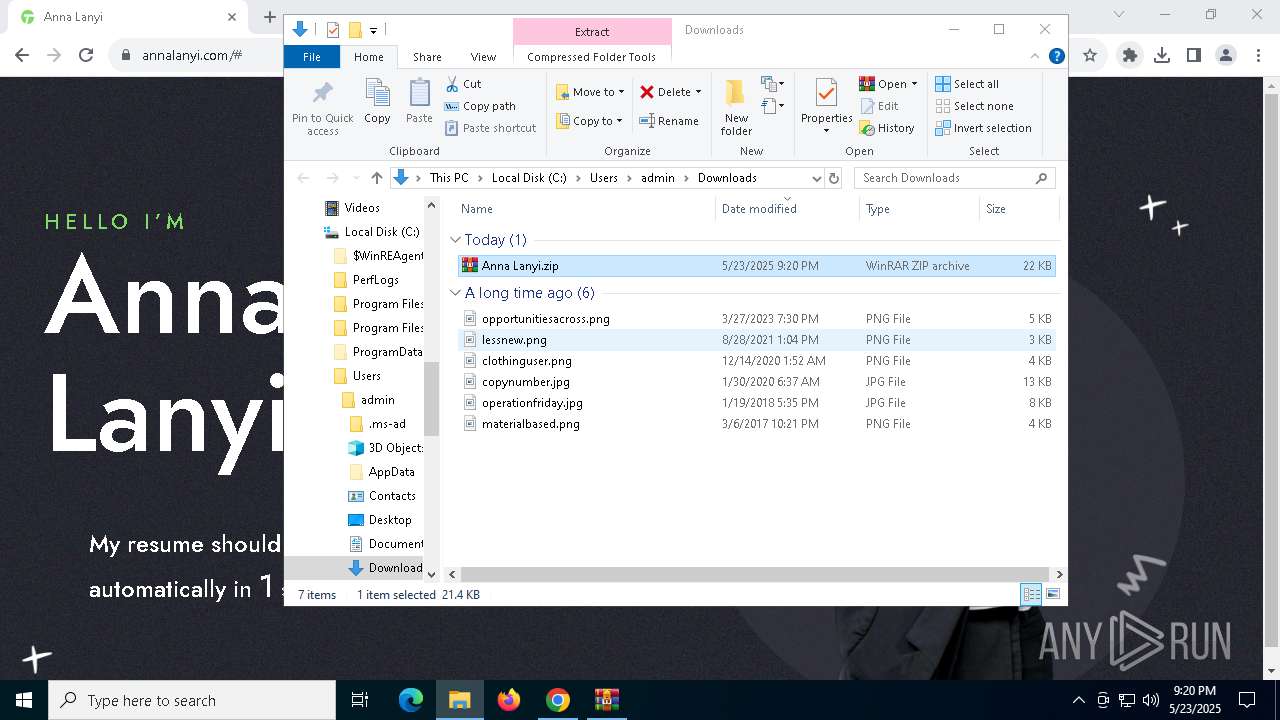The image size is (1280, 720).
Task: Switch to the Share ribbon tab
Action: (x=427, y=57)
